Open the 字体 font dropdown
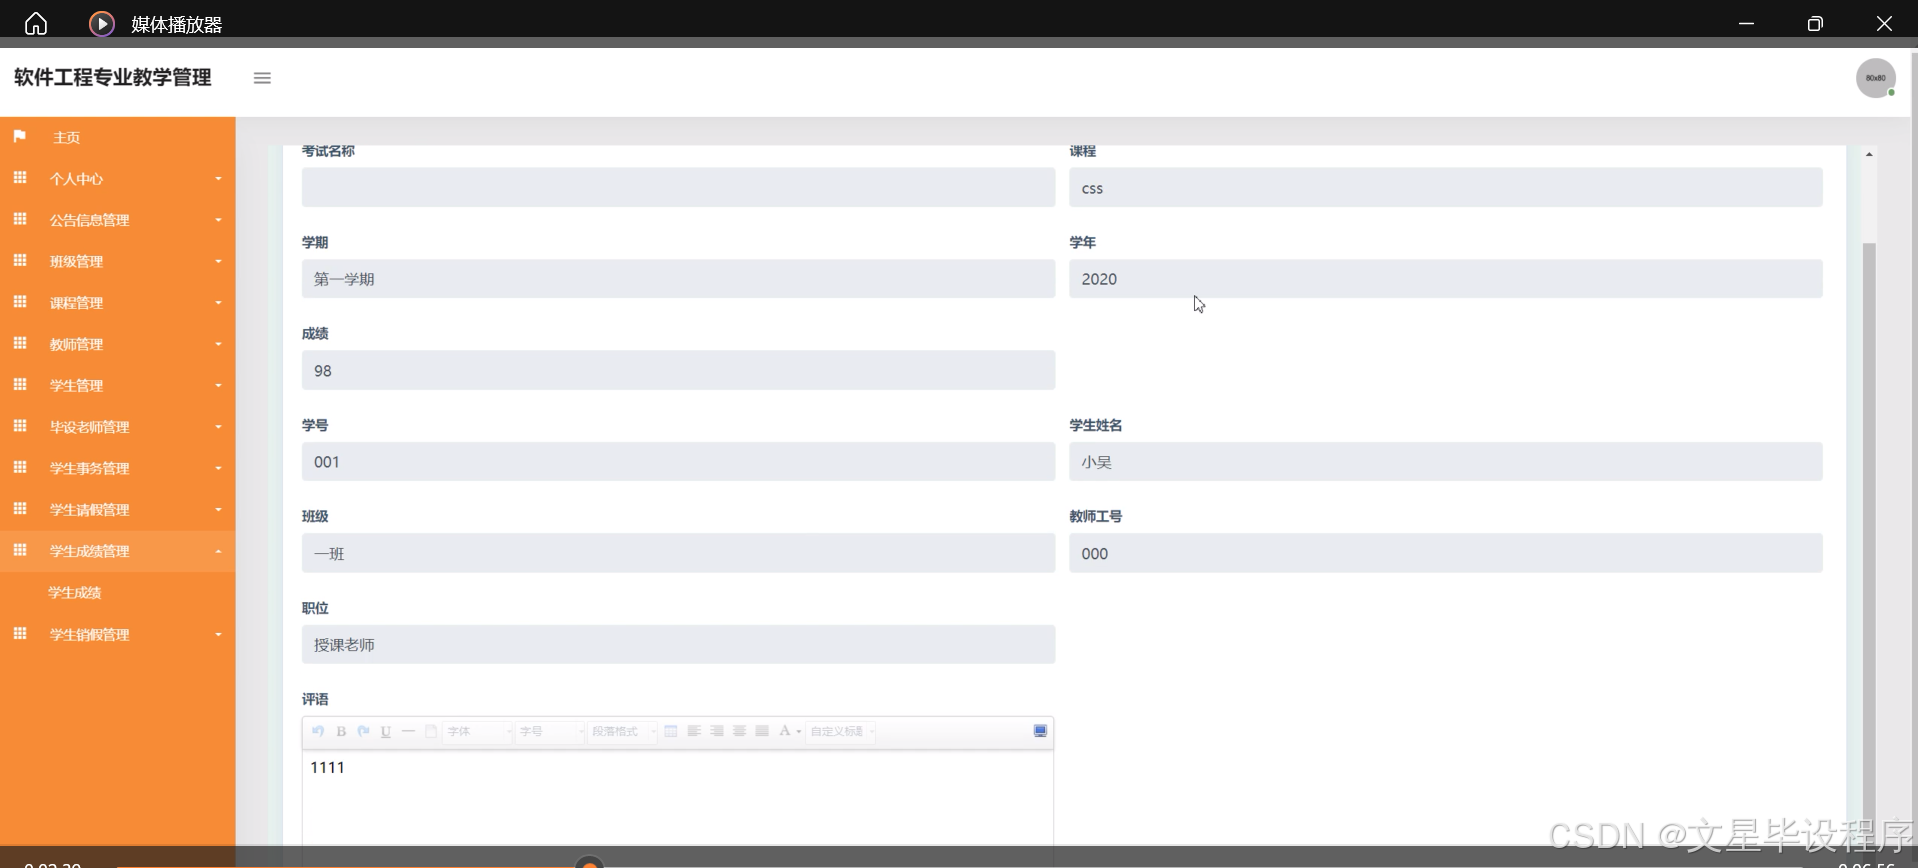1918x868 pixels. click(479, 731)
